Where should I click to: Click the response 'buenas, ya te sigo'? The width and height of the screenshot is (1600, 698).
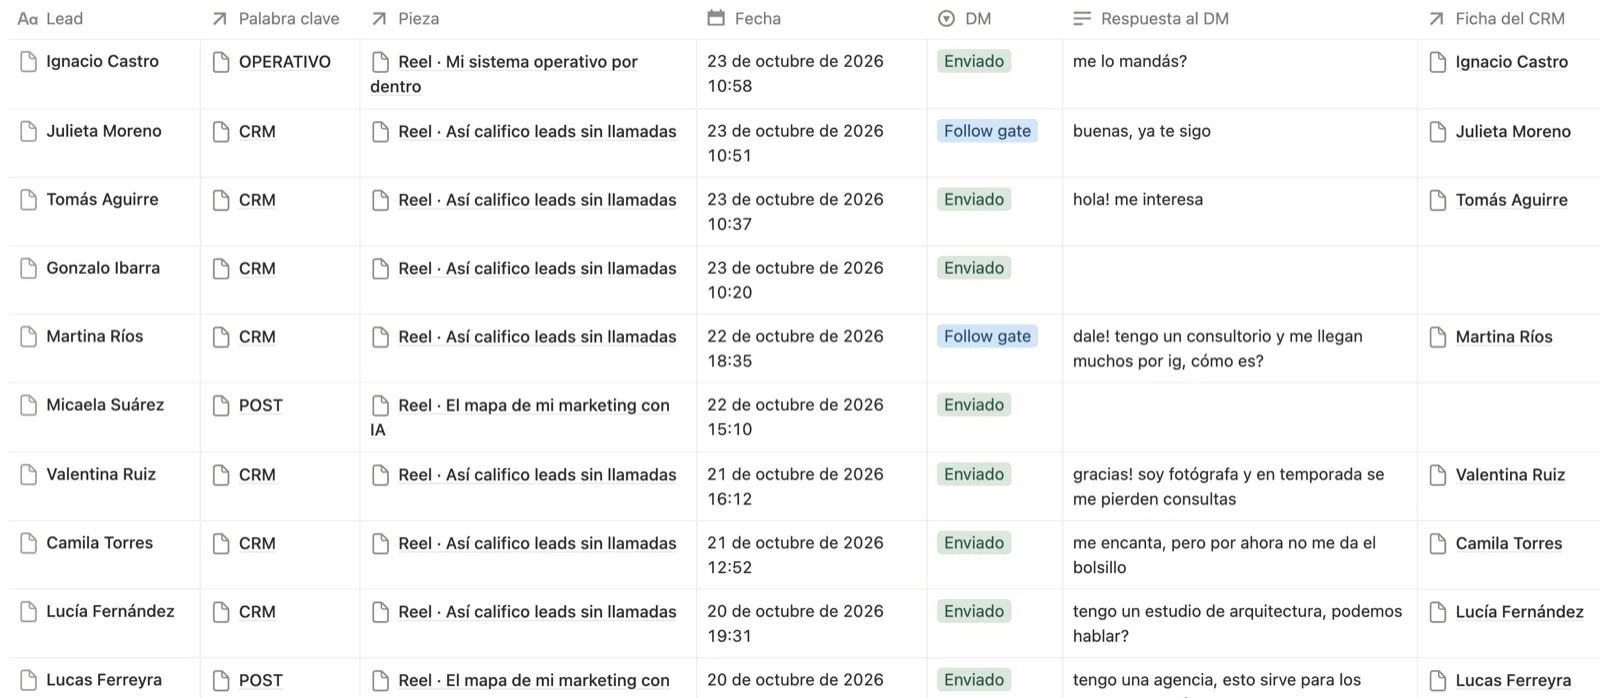1142,131
